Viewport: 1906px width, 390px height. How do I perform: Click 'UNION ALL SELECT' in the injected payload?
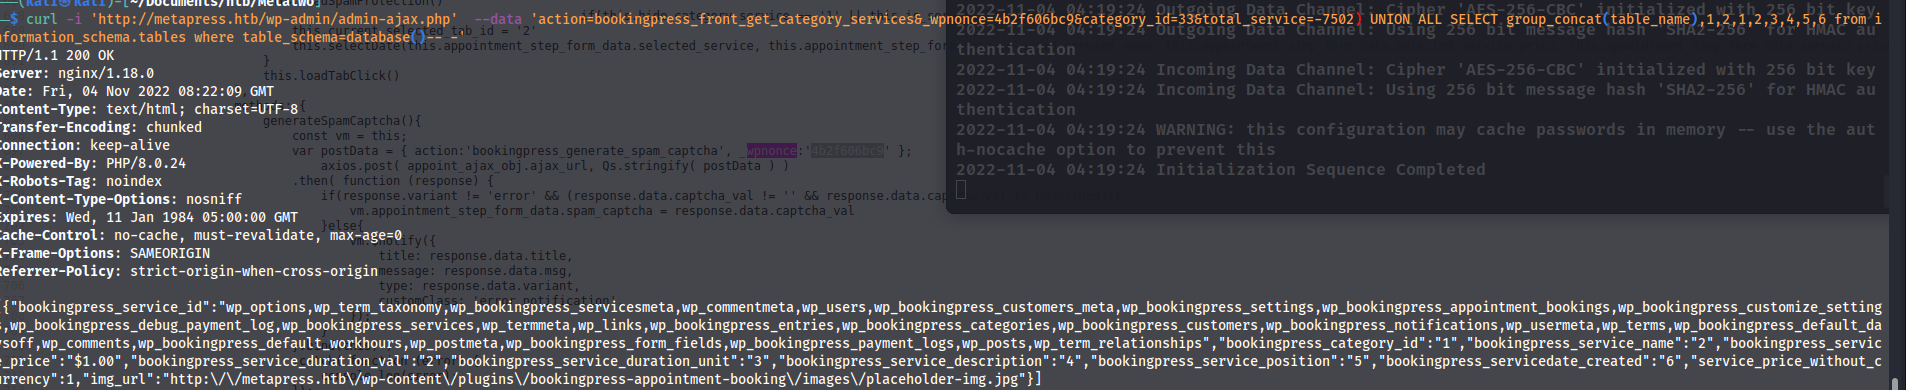coord(1434,19)
